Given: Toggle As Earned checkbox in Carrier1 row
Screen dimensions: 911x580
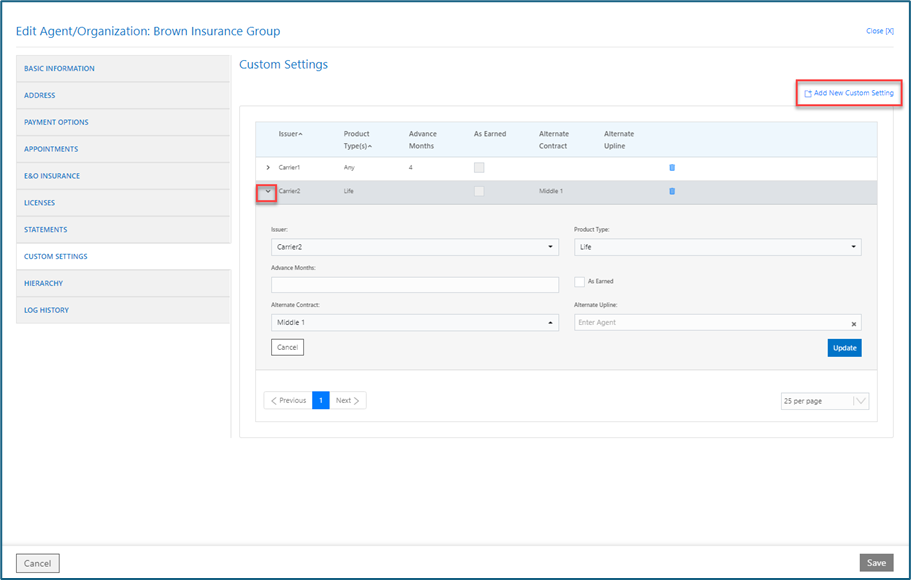Looking at the screenshot, I should point(479,167).
